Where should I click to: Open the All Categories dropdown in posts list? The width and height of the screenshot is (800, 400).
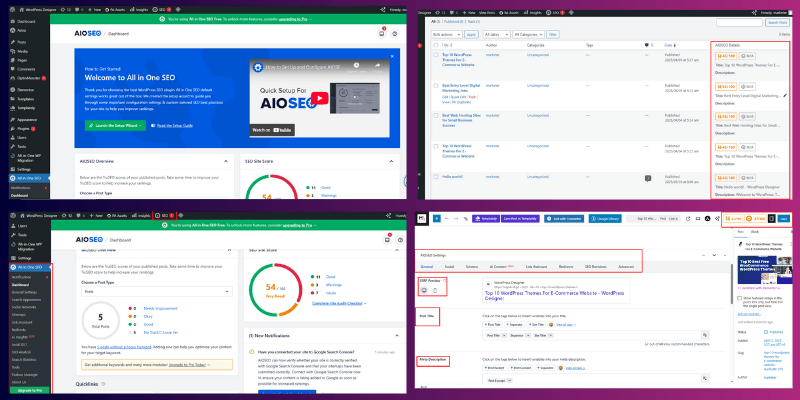click(x=528, y=34)
